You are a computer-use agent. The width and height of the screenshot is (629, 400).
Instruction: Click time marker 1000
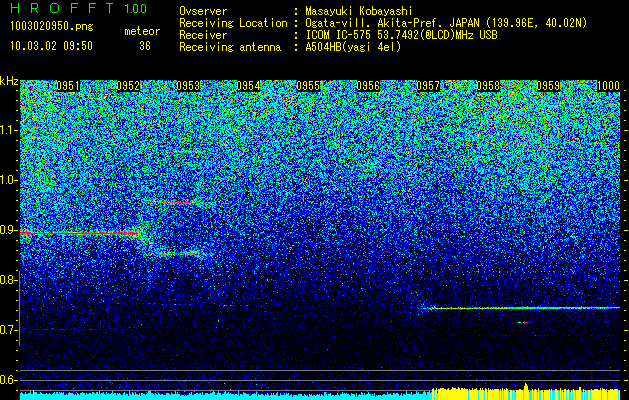pos(609,86)
